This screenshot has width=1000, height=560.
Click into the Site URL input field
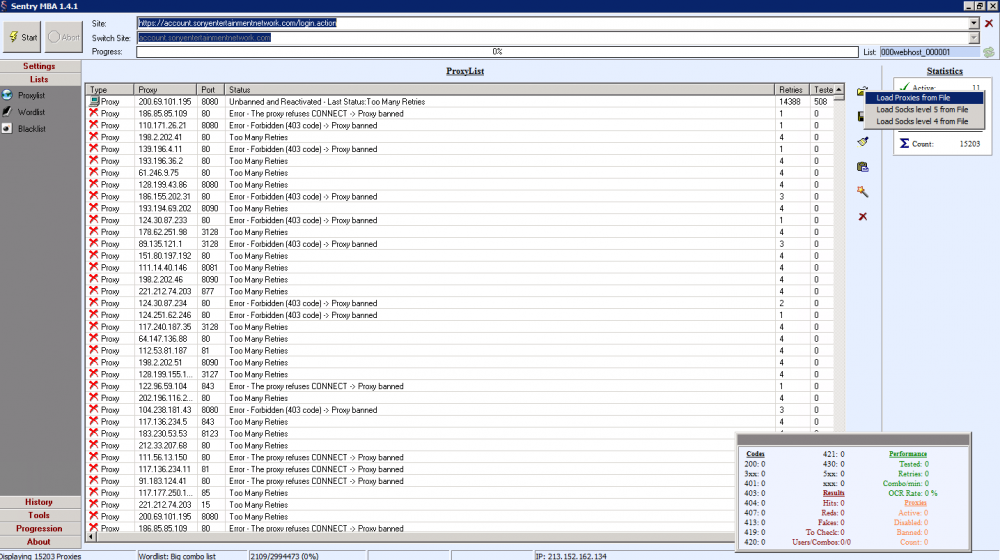(552, 24)
